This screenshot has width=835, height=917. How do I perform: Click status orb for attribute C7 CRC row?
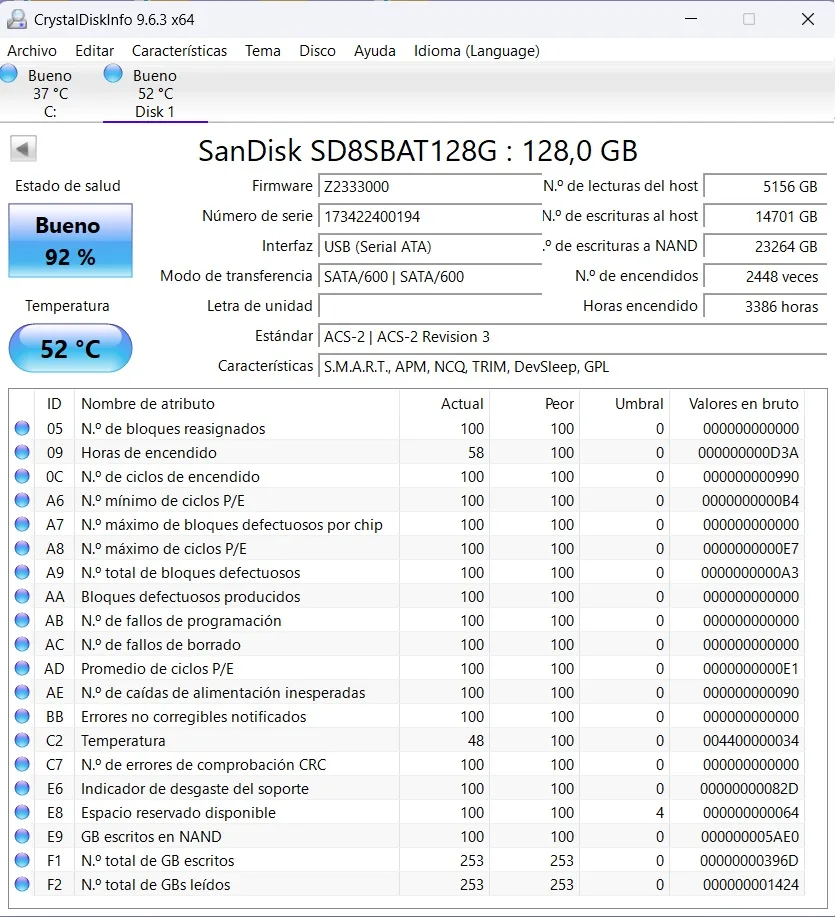point(22,764)
